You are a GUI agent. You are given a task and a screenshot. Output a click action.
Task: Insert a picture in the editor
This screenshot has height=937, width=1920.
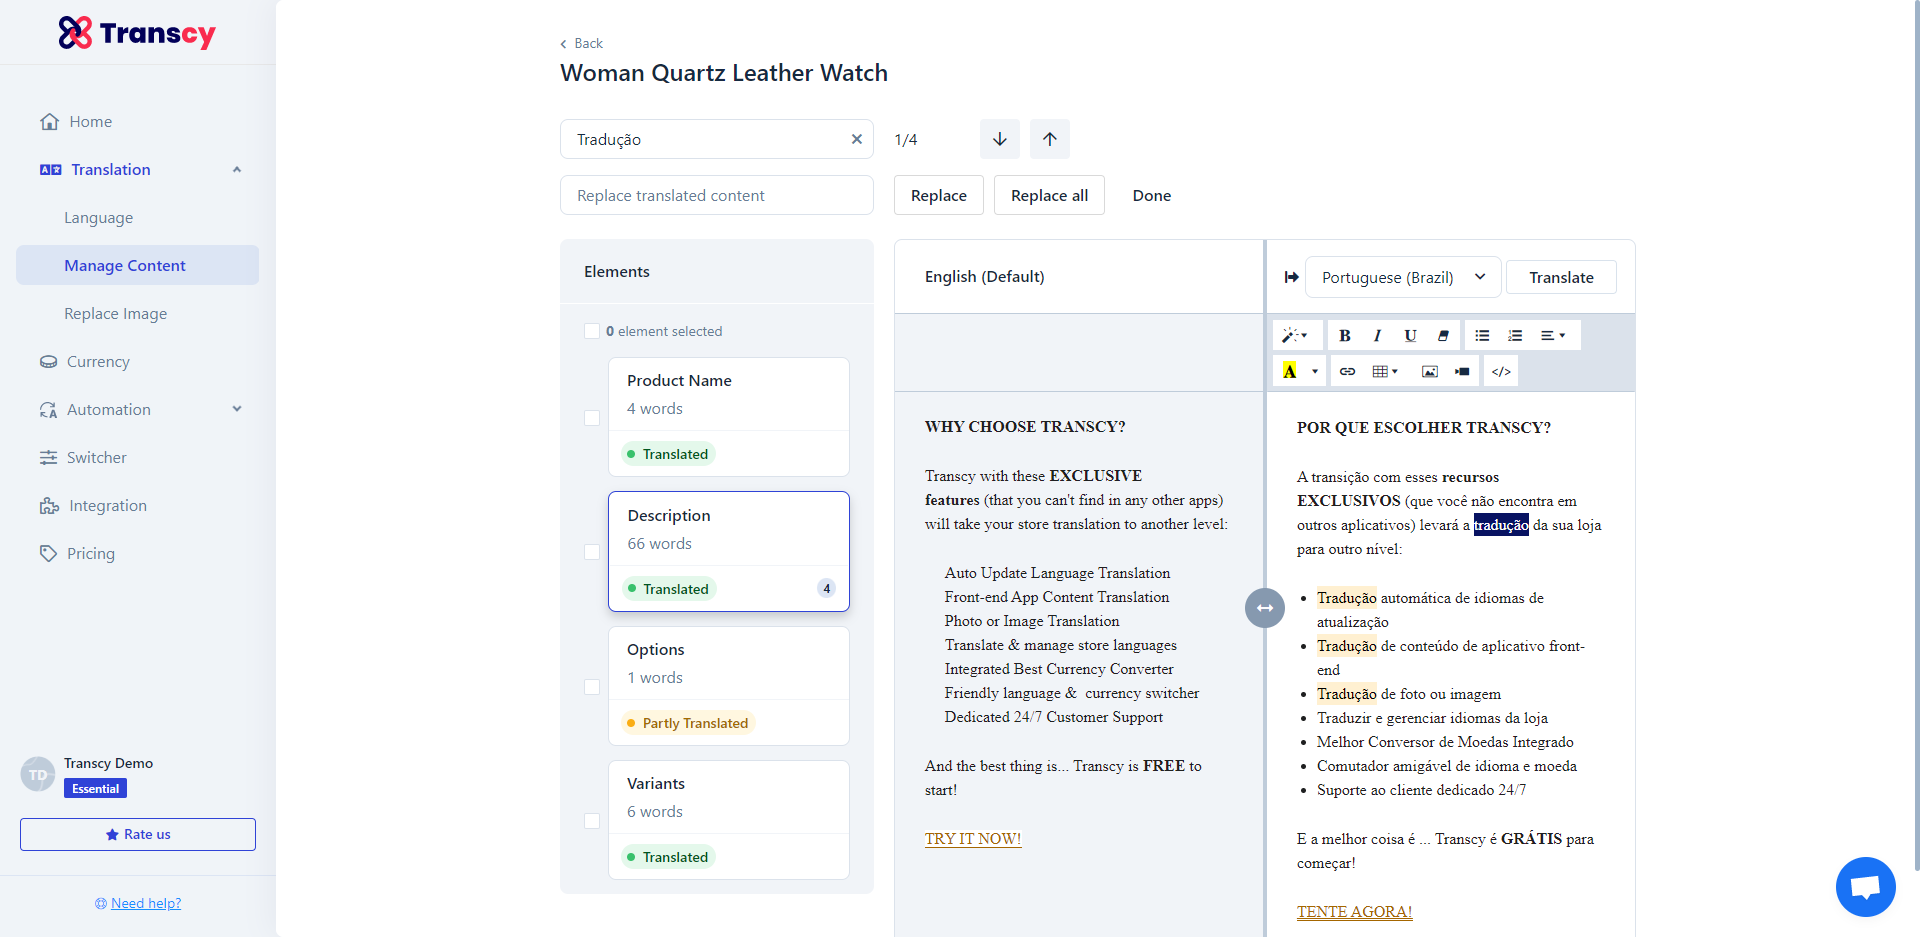tap(1430, 371)
